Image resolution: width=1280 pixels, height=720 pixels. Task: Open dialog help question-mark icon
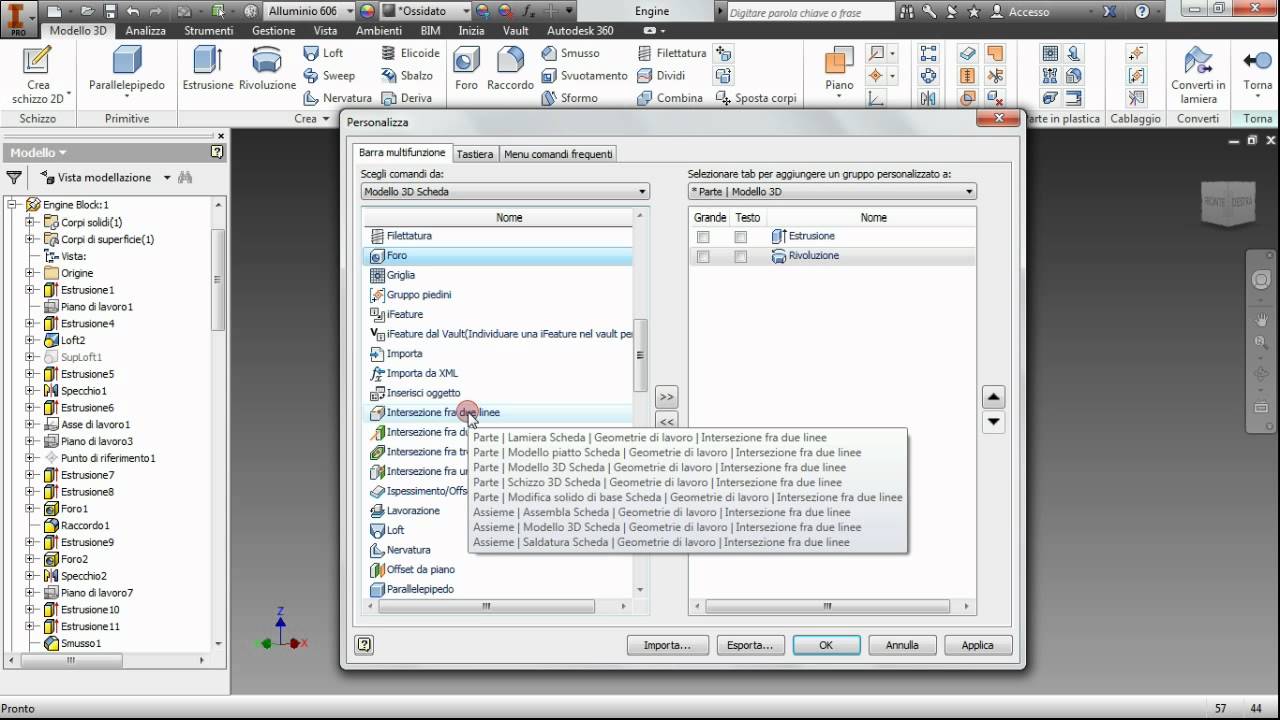[364, 645]
